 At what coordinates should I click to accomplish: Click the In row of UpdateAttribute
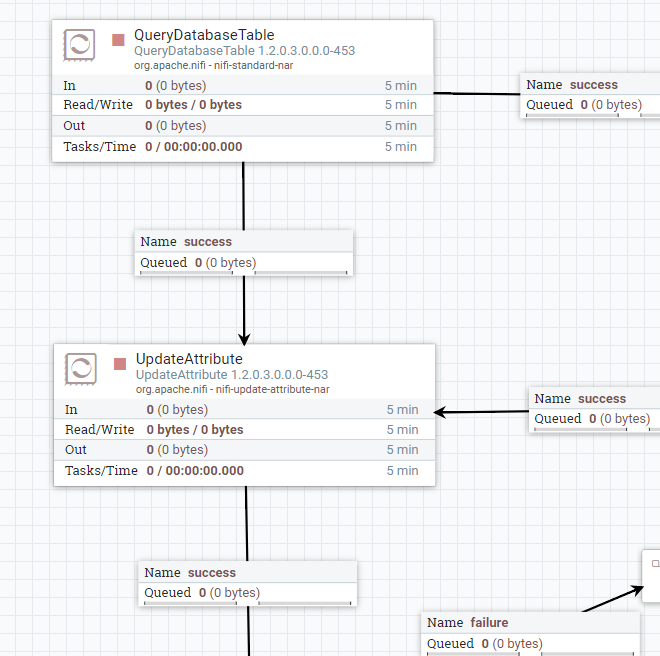pos(244,409)
